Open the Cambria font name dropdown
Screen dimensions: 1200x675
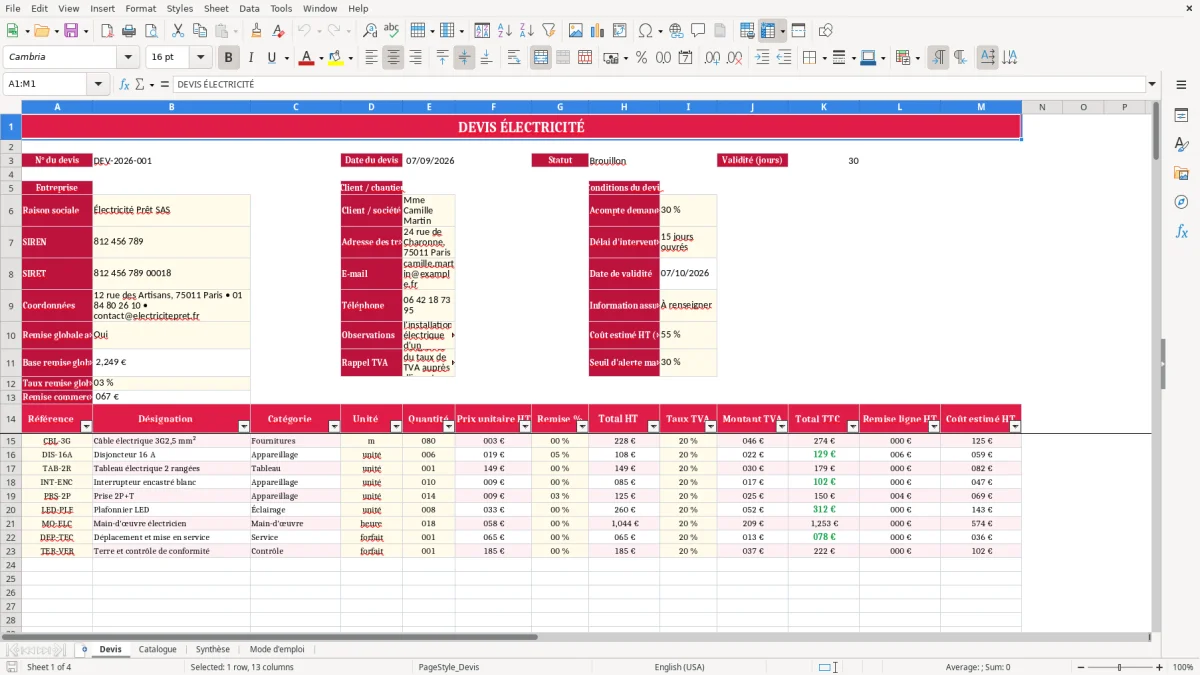click(x=129, y=58)
